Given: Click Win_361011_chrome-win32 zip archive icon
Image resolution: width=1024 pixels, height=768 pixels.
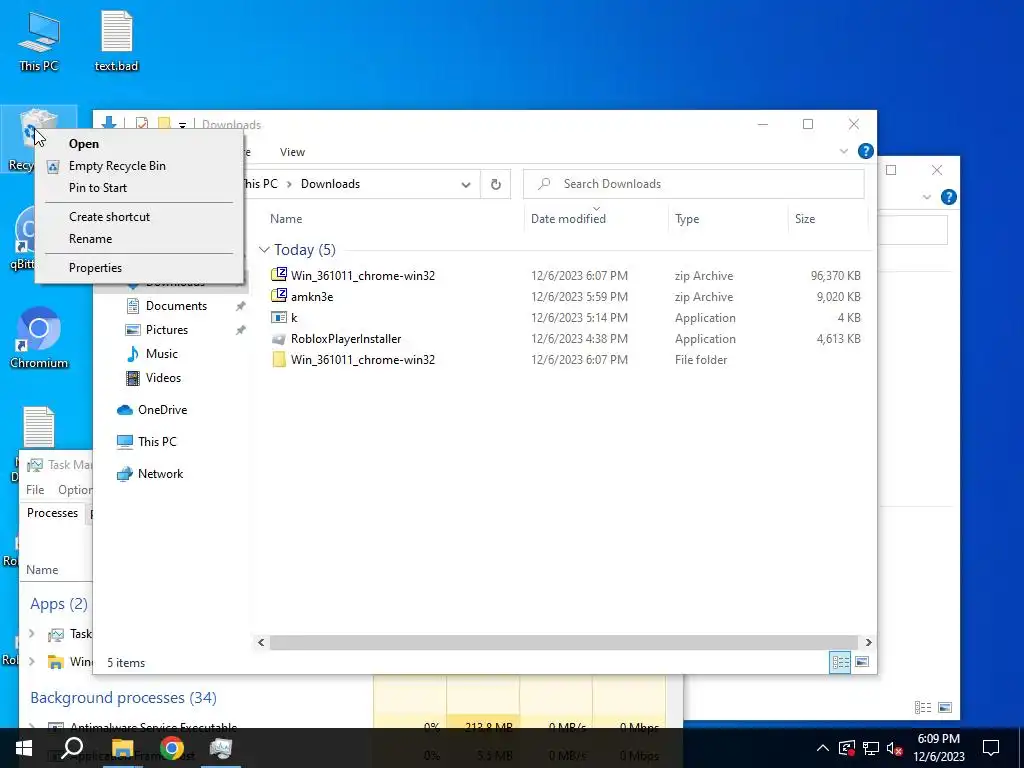Looking at the screenshot, I should (279, 275).
